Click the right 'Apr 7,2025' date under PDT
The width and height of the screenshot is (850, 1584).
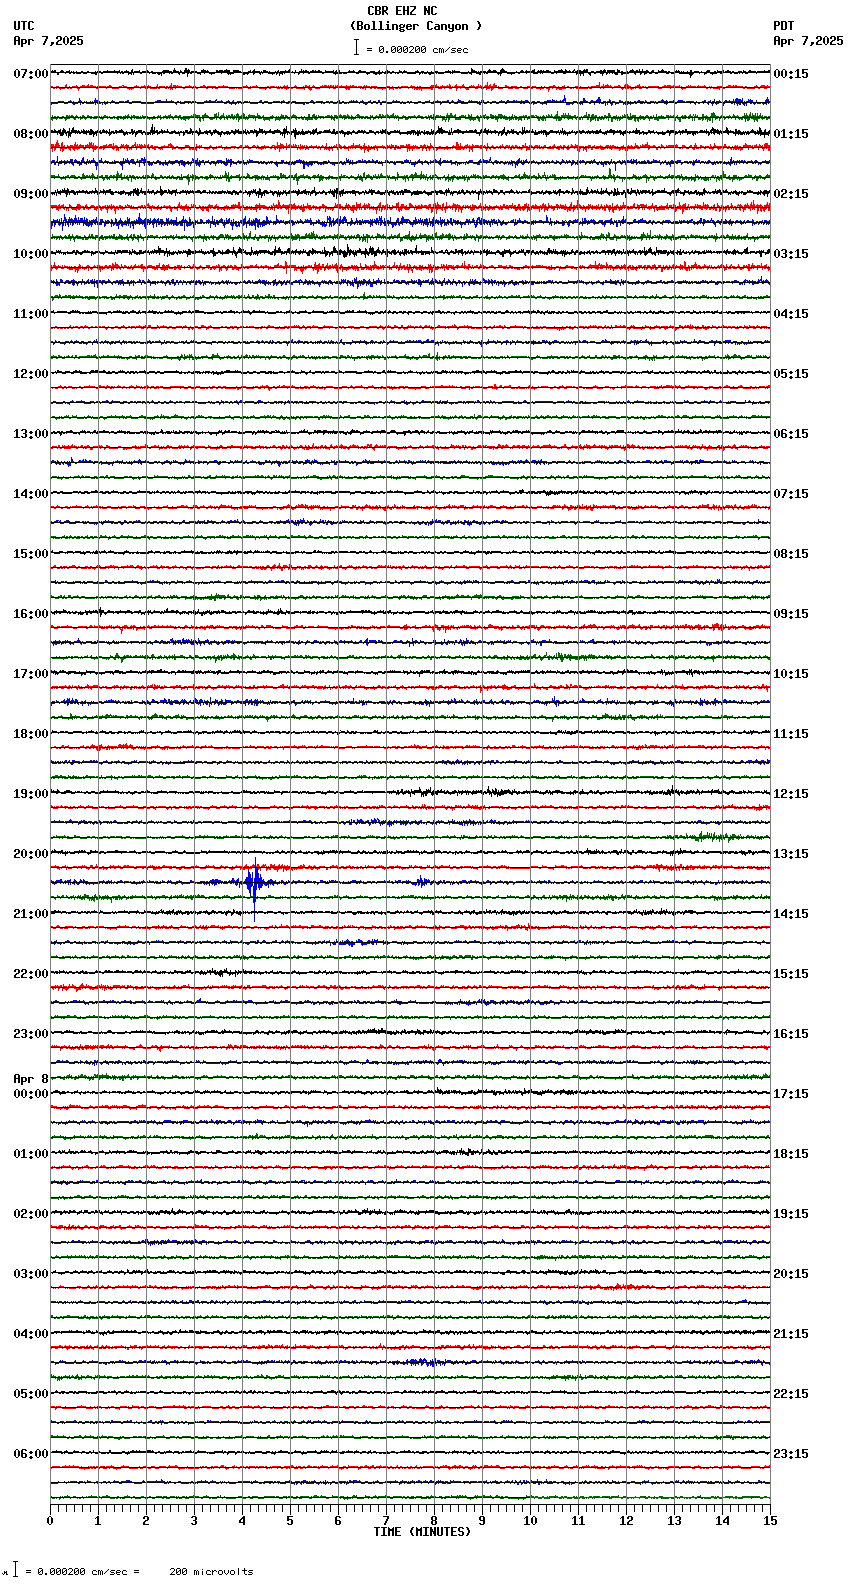coord(808,41)
